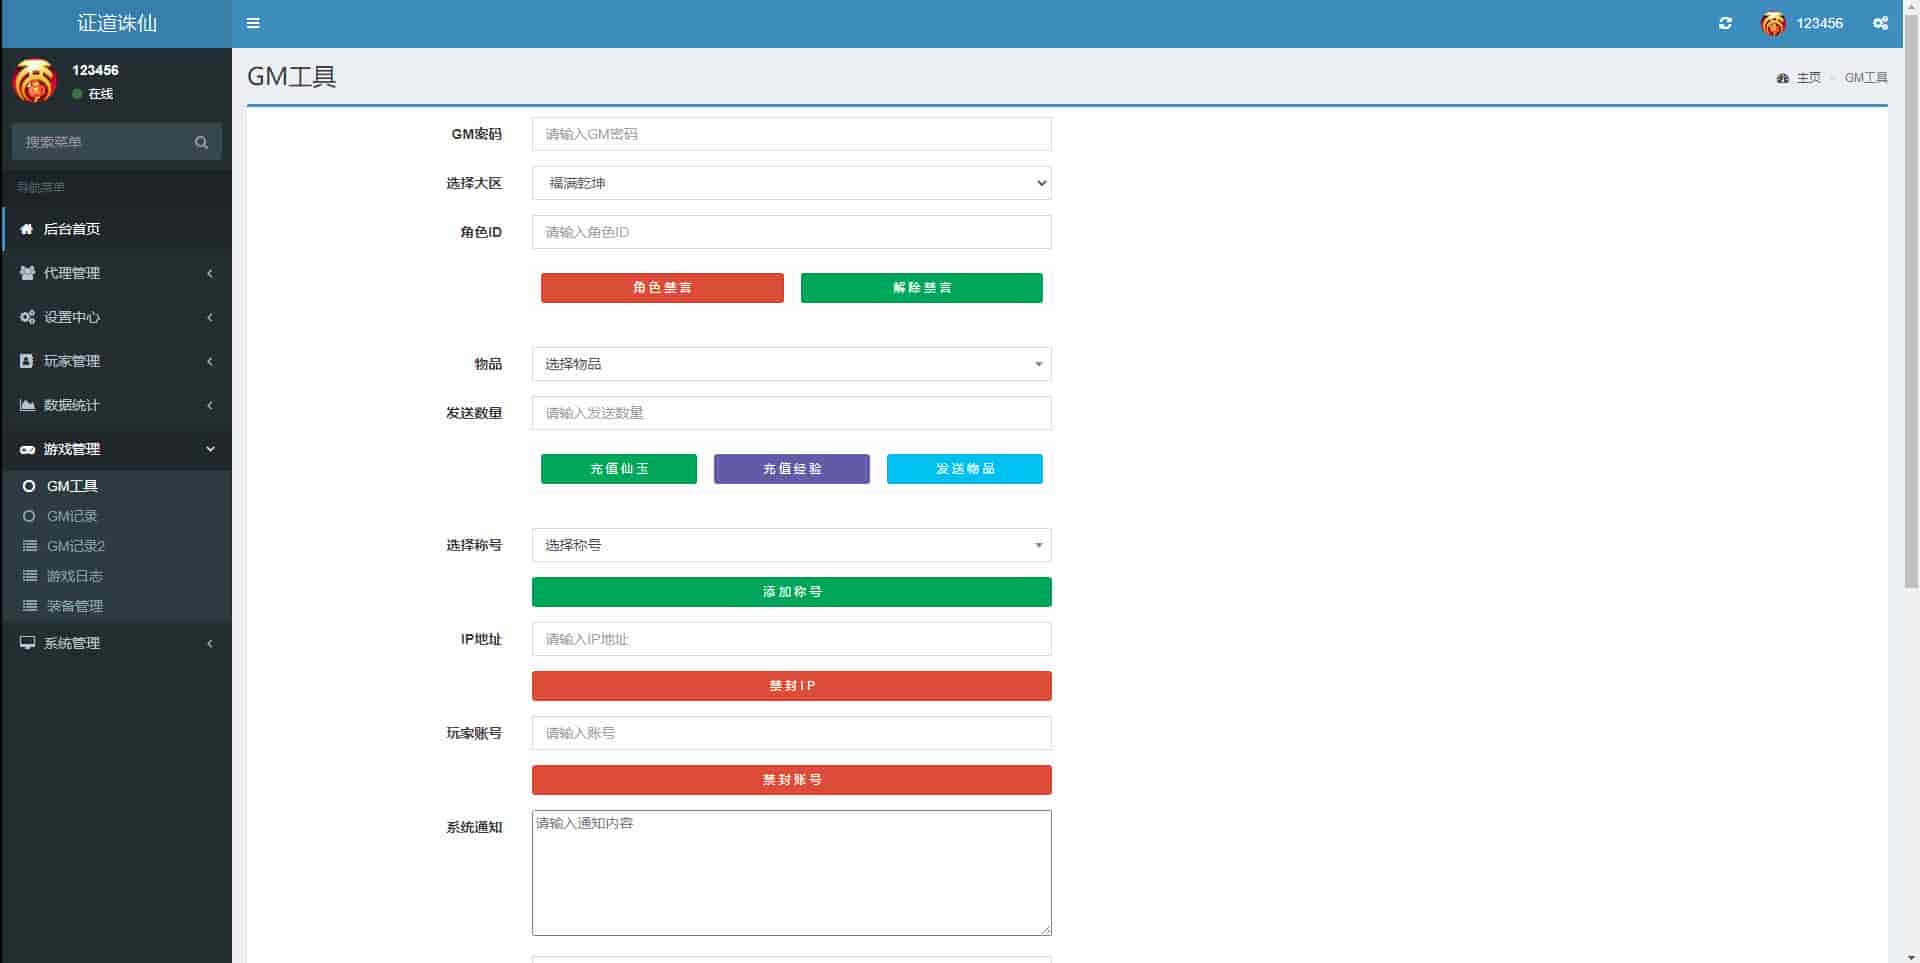The image size is (1920, 963).
Task: Open 后台首页 via home icon
Action: click(x=27, y=229)
